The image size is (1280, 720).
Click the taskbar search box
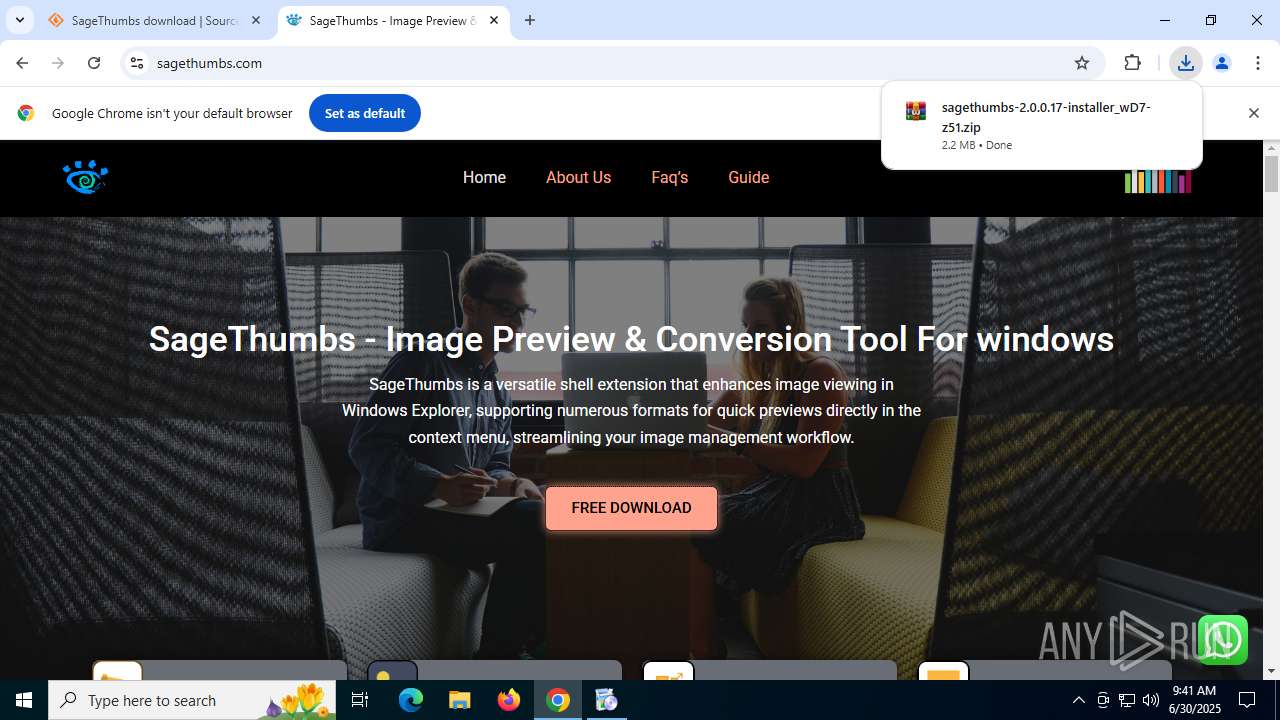tap(194, 700)
